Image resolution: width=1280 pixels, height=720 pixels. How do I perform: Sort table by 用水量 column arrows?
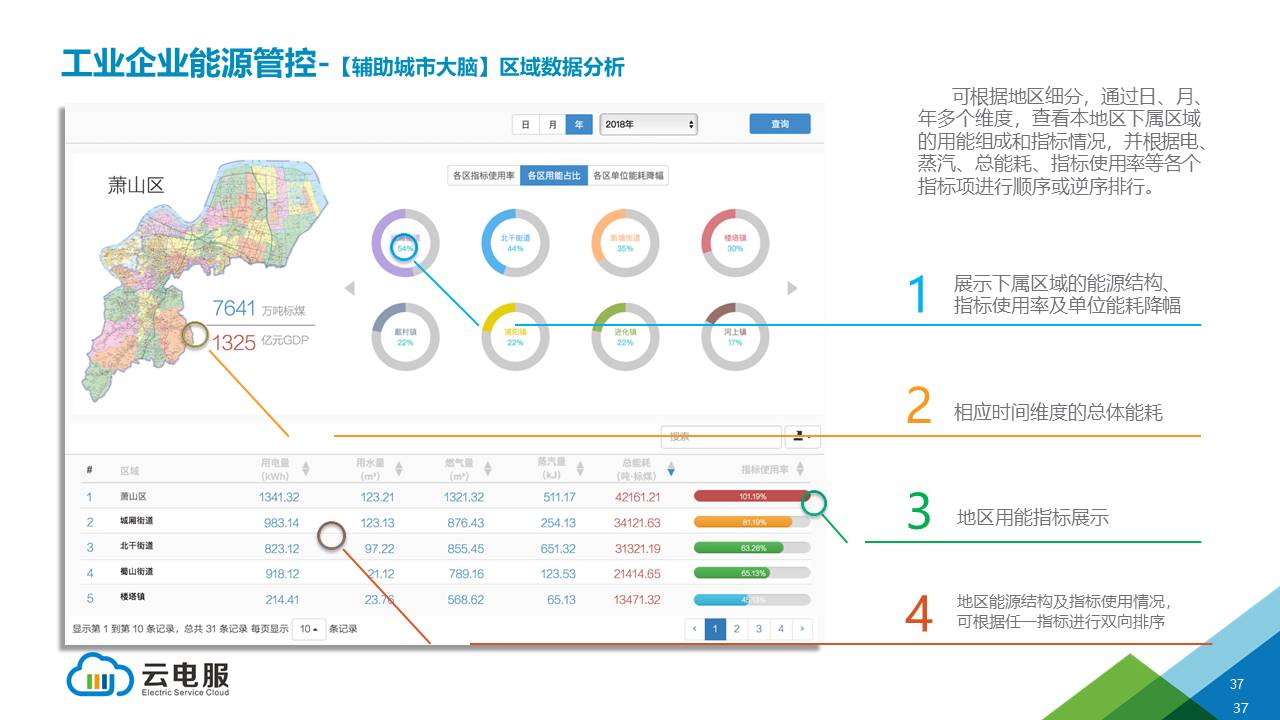[x=398, y=469]
